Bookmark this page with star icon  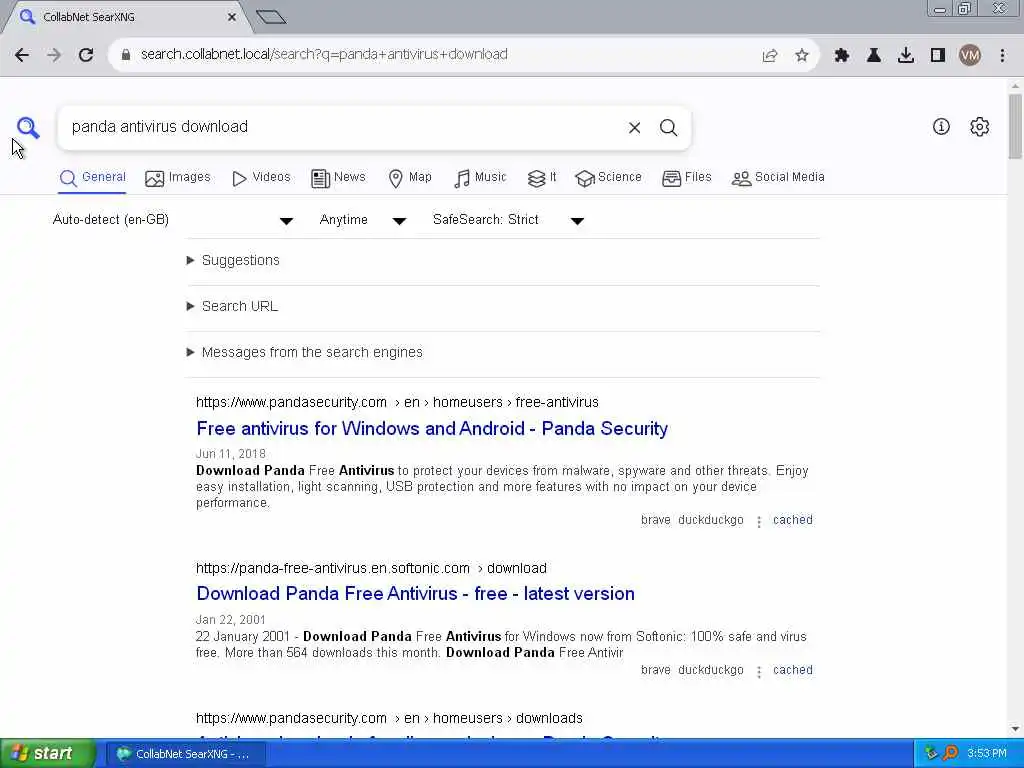[802, 56]
